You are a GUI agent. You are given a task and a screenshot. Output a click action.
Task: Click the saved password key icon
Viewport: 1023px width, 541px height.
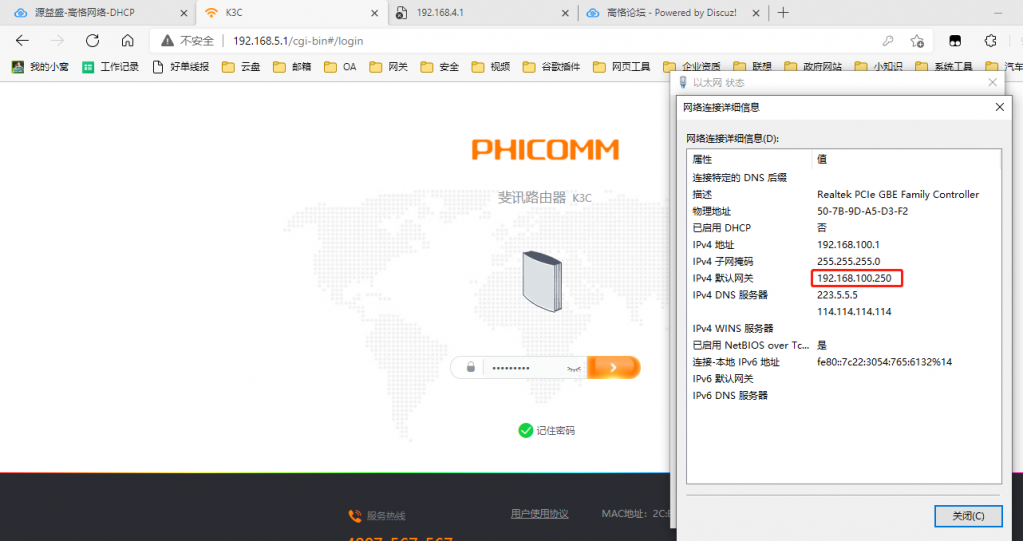pos(887,40)
